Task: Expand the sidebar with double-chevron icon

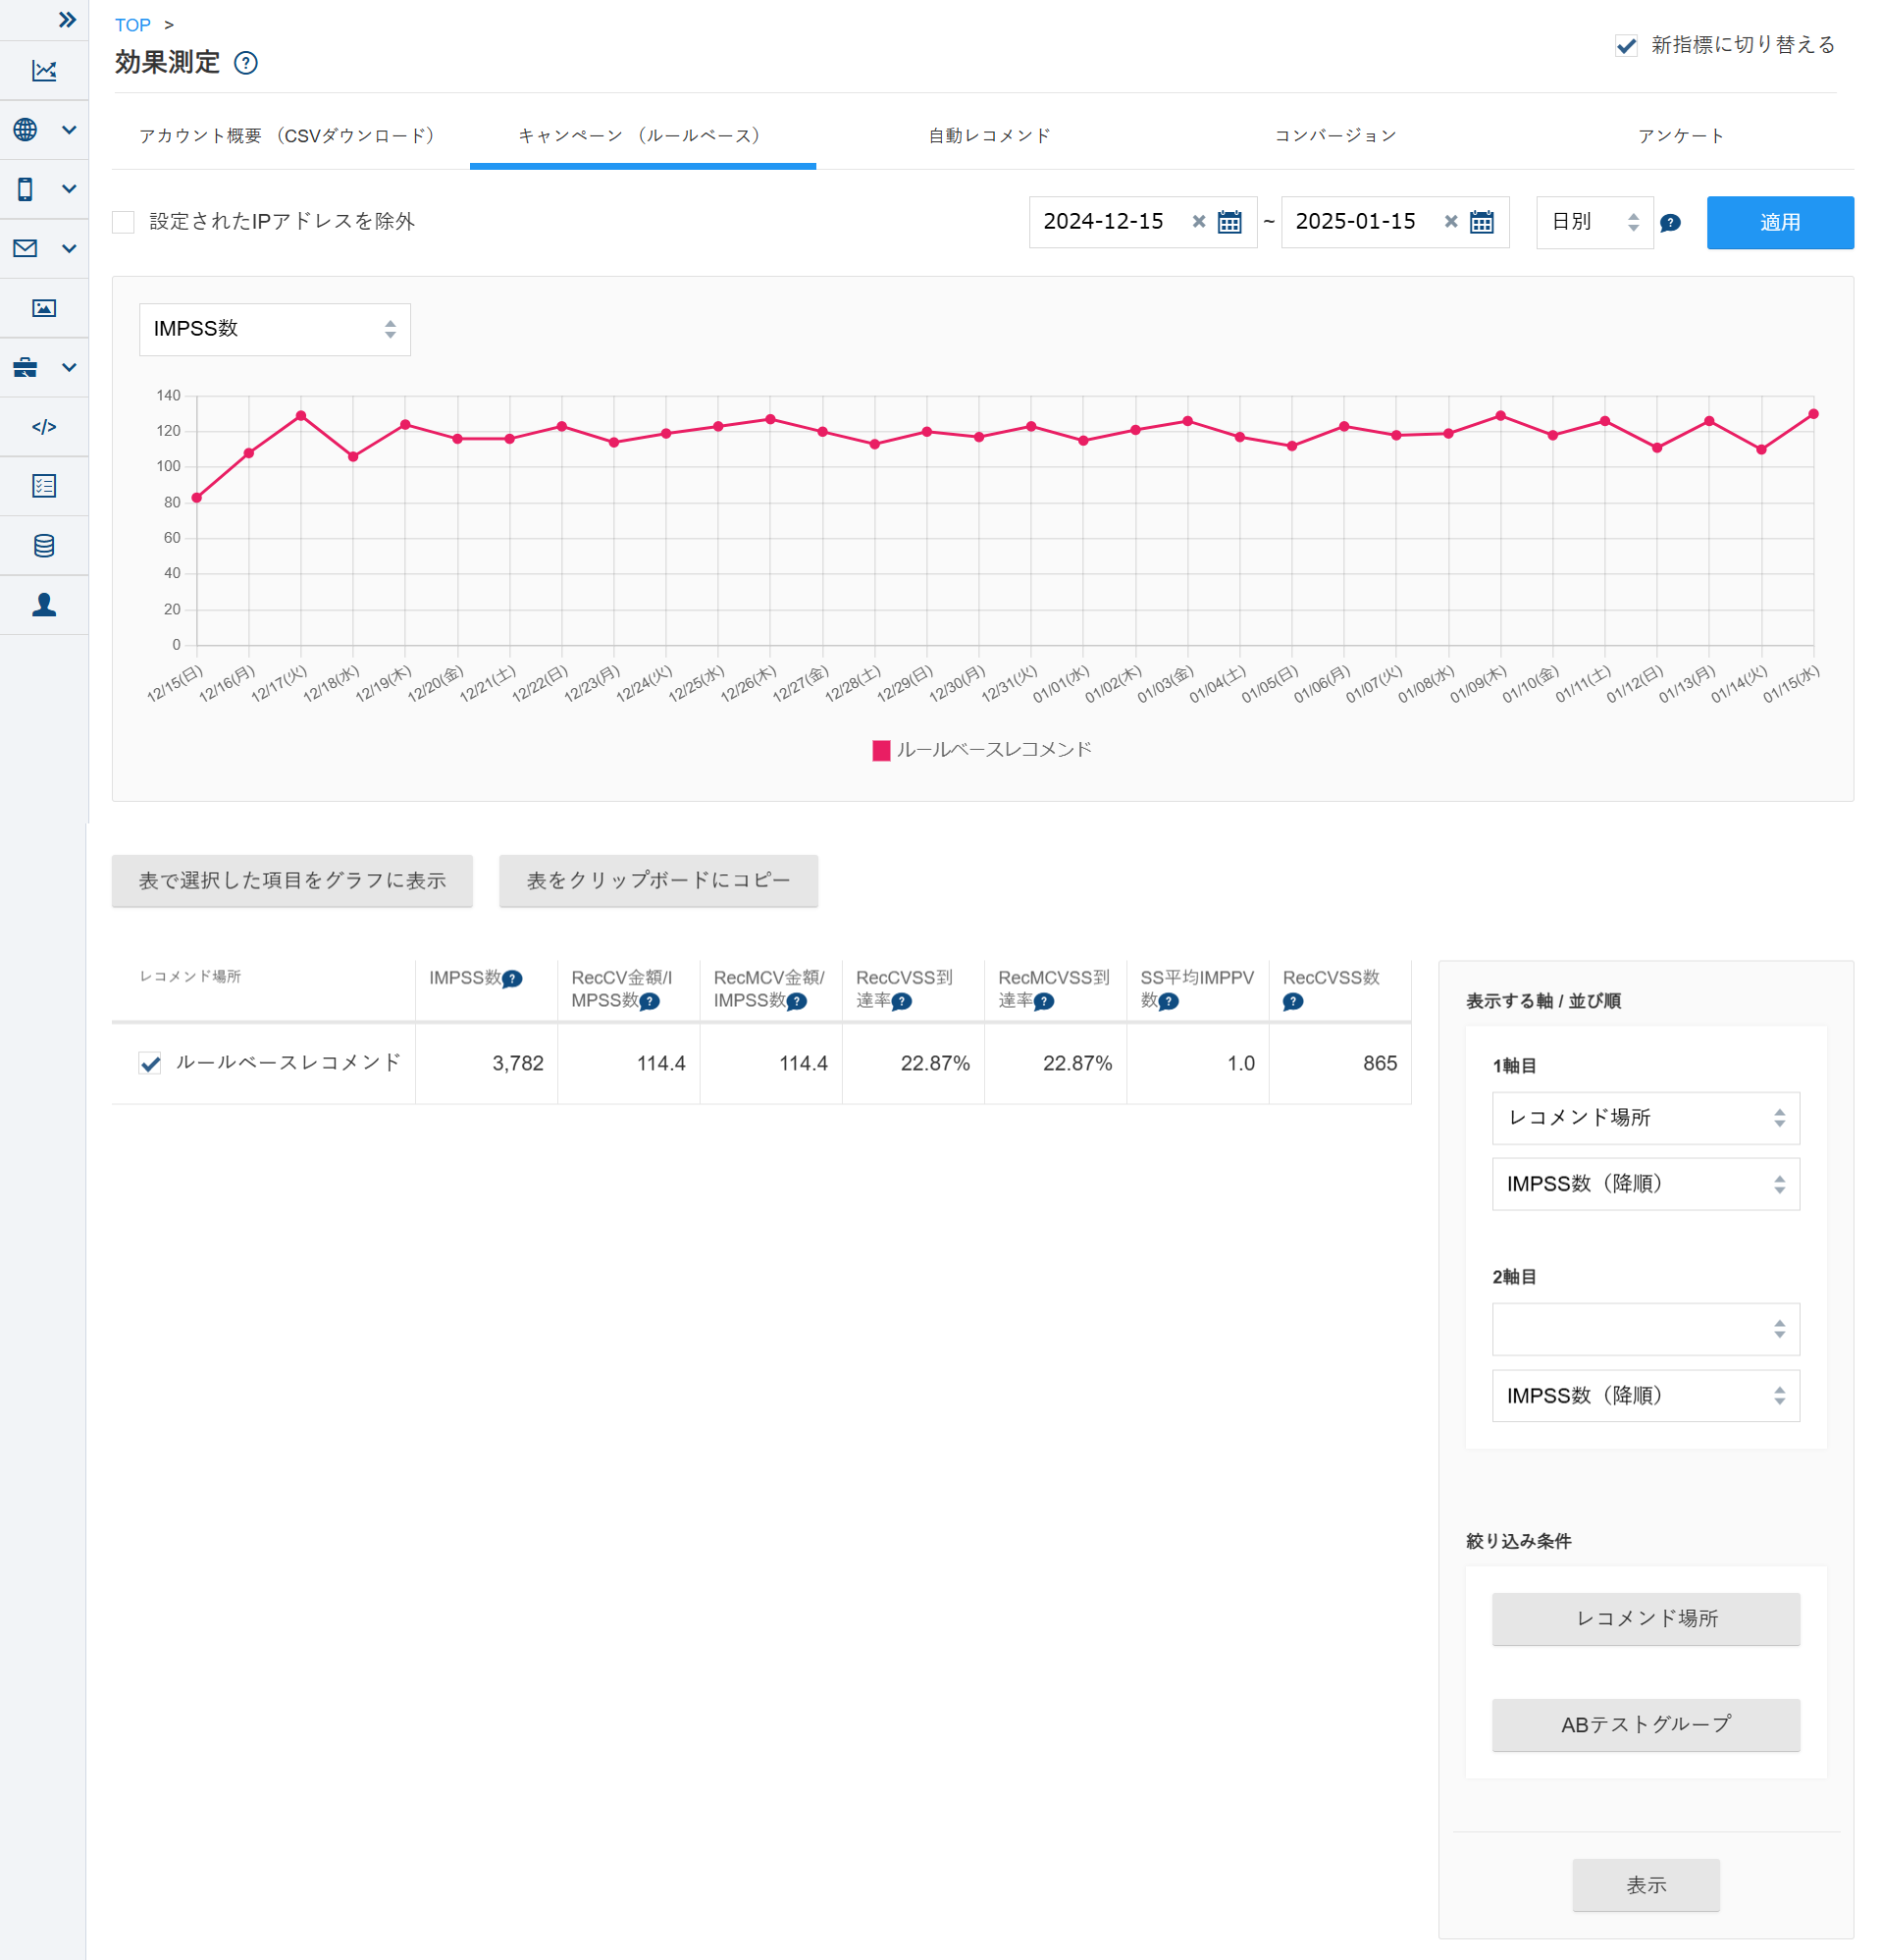Action: coord(67,20)
